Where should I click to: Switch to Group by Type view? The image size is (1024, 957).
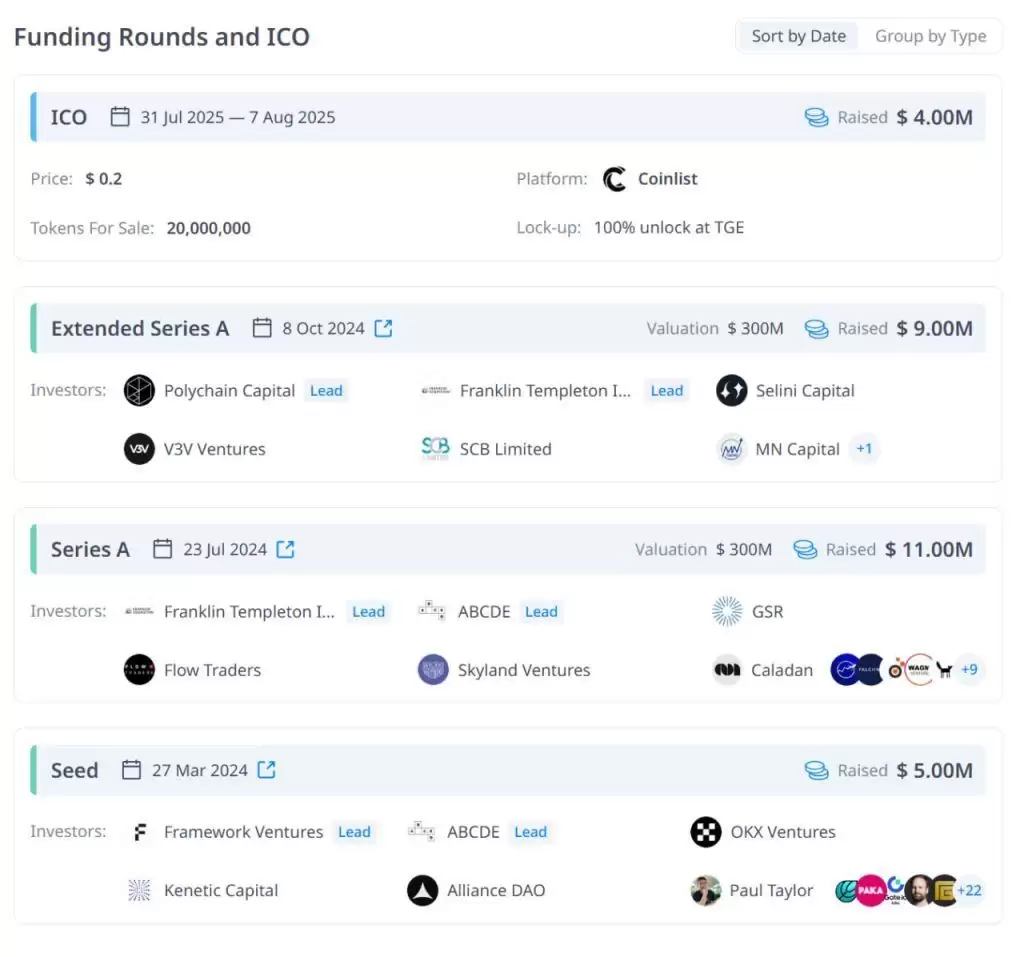tap(930, 36)
